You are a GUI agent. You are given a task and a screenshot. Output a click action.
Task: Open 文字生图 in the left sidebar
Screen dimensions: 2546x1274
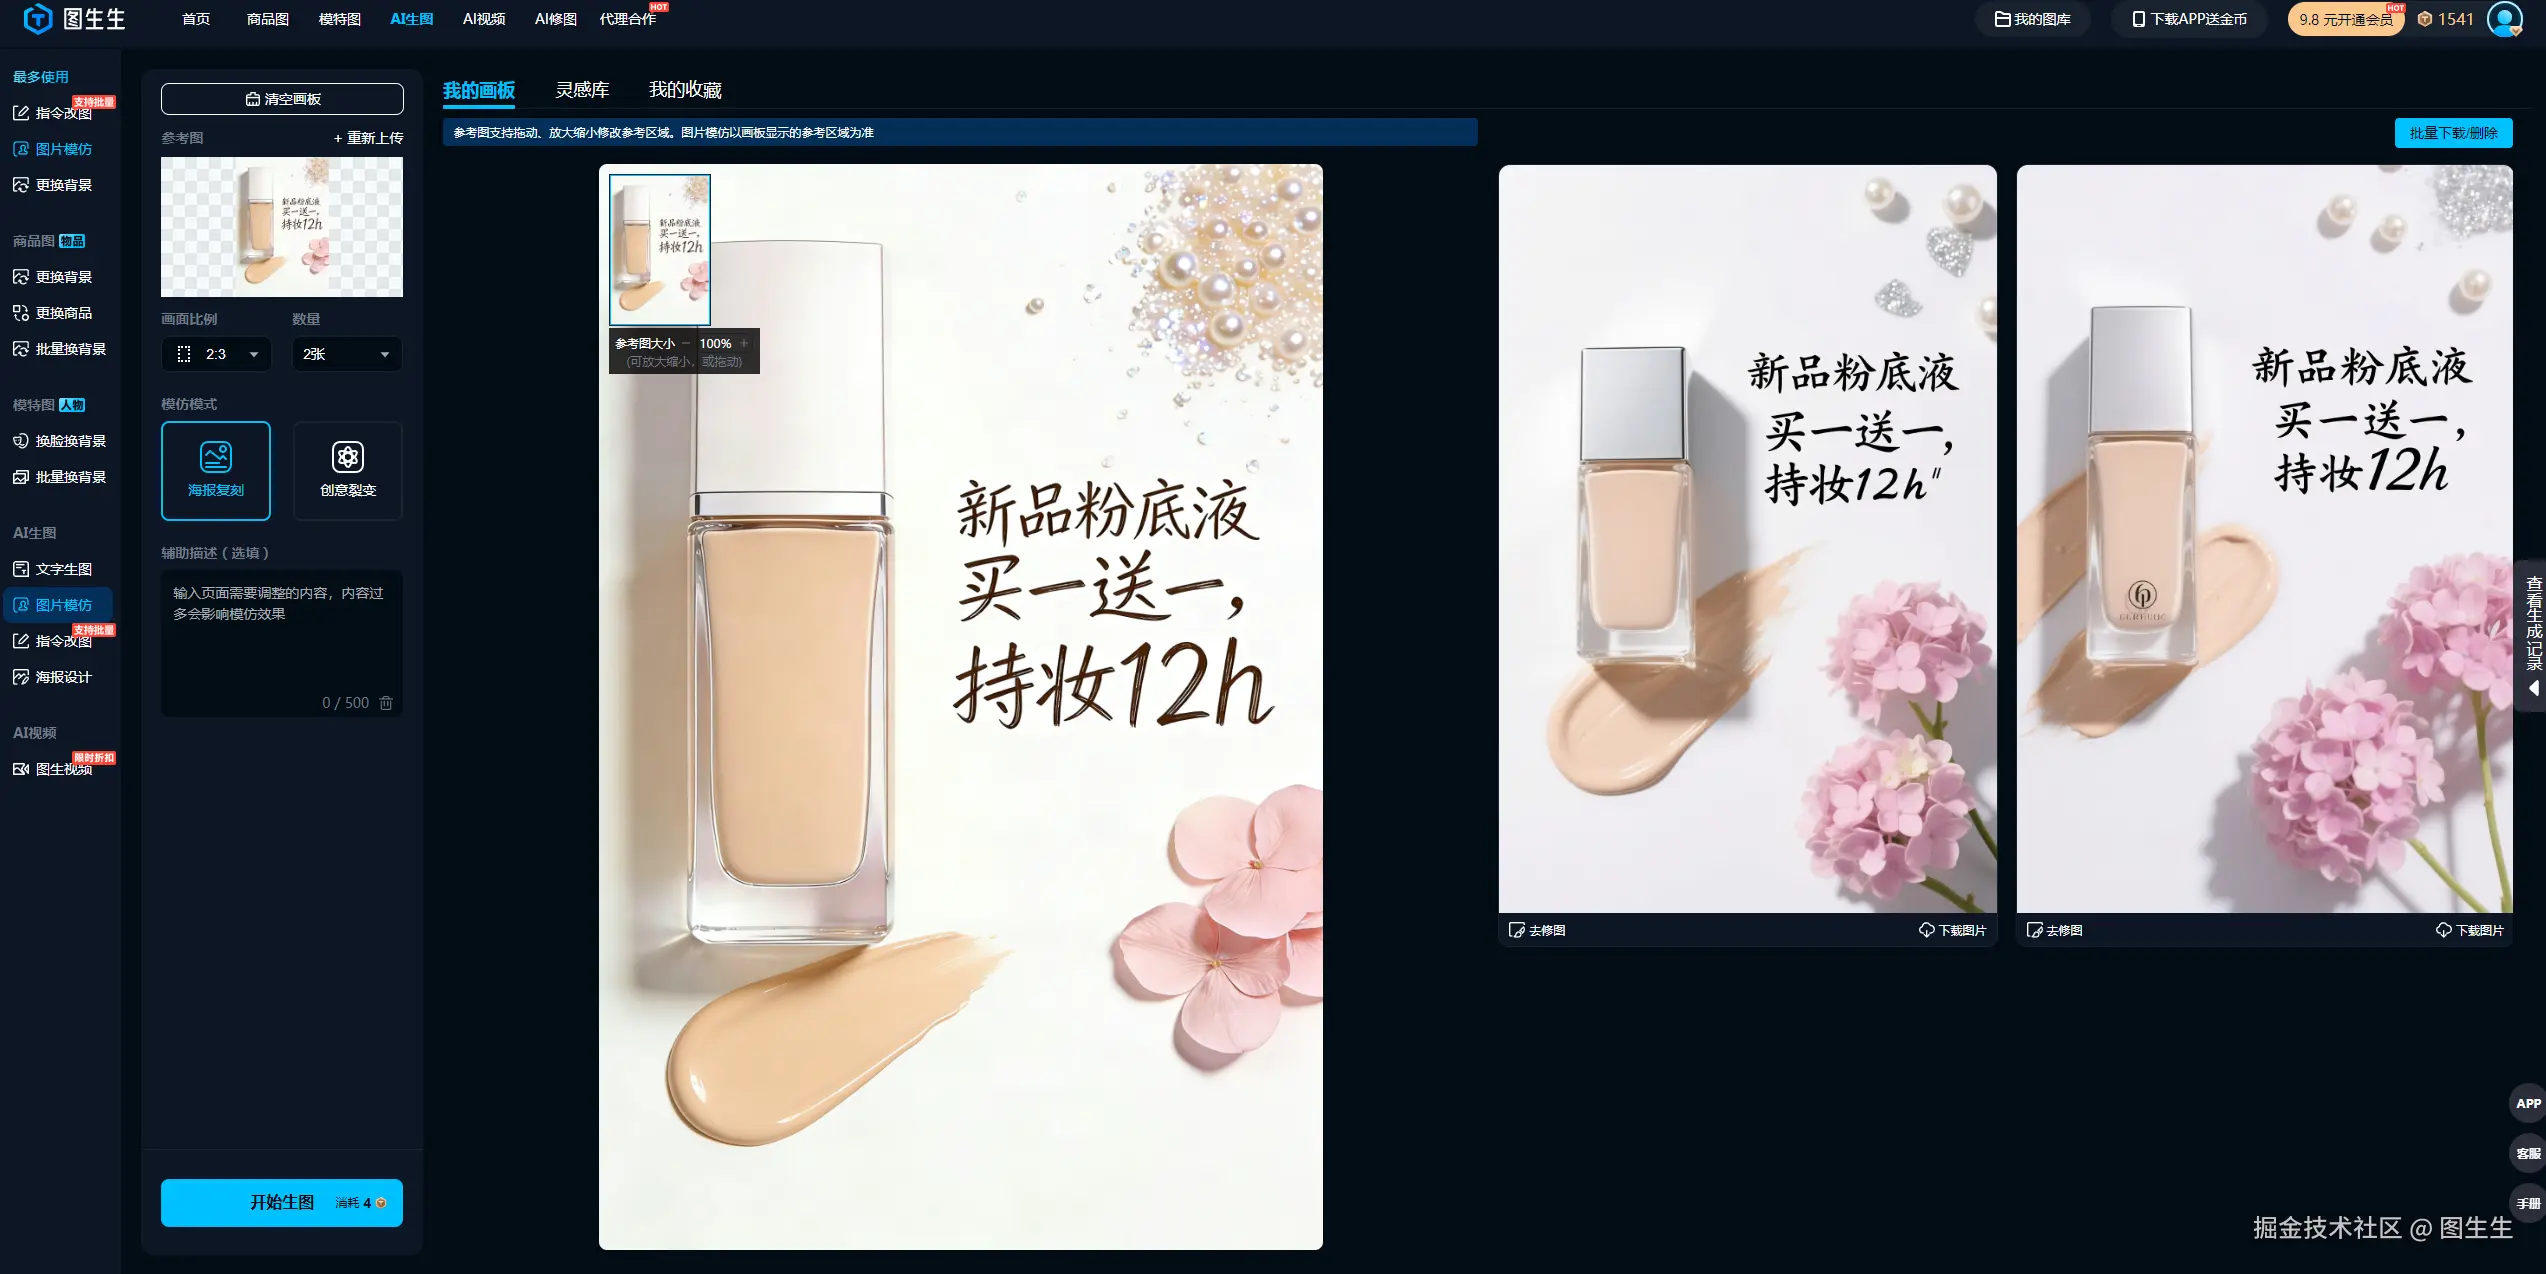[x=63, y=569]
